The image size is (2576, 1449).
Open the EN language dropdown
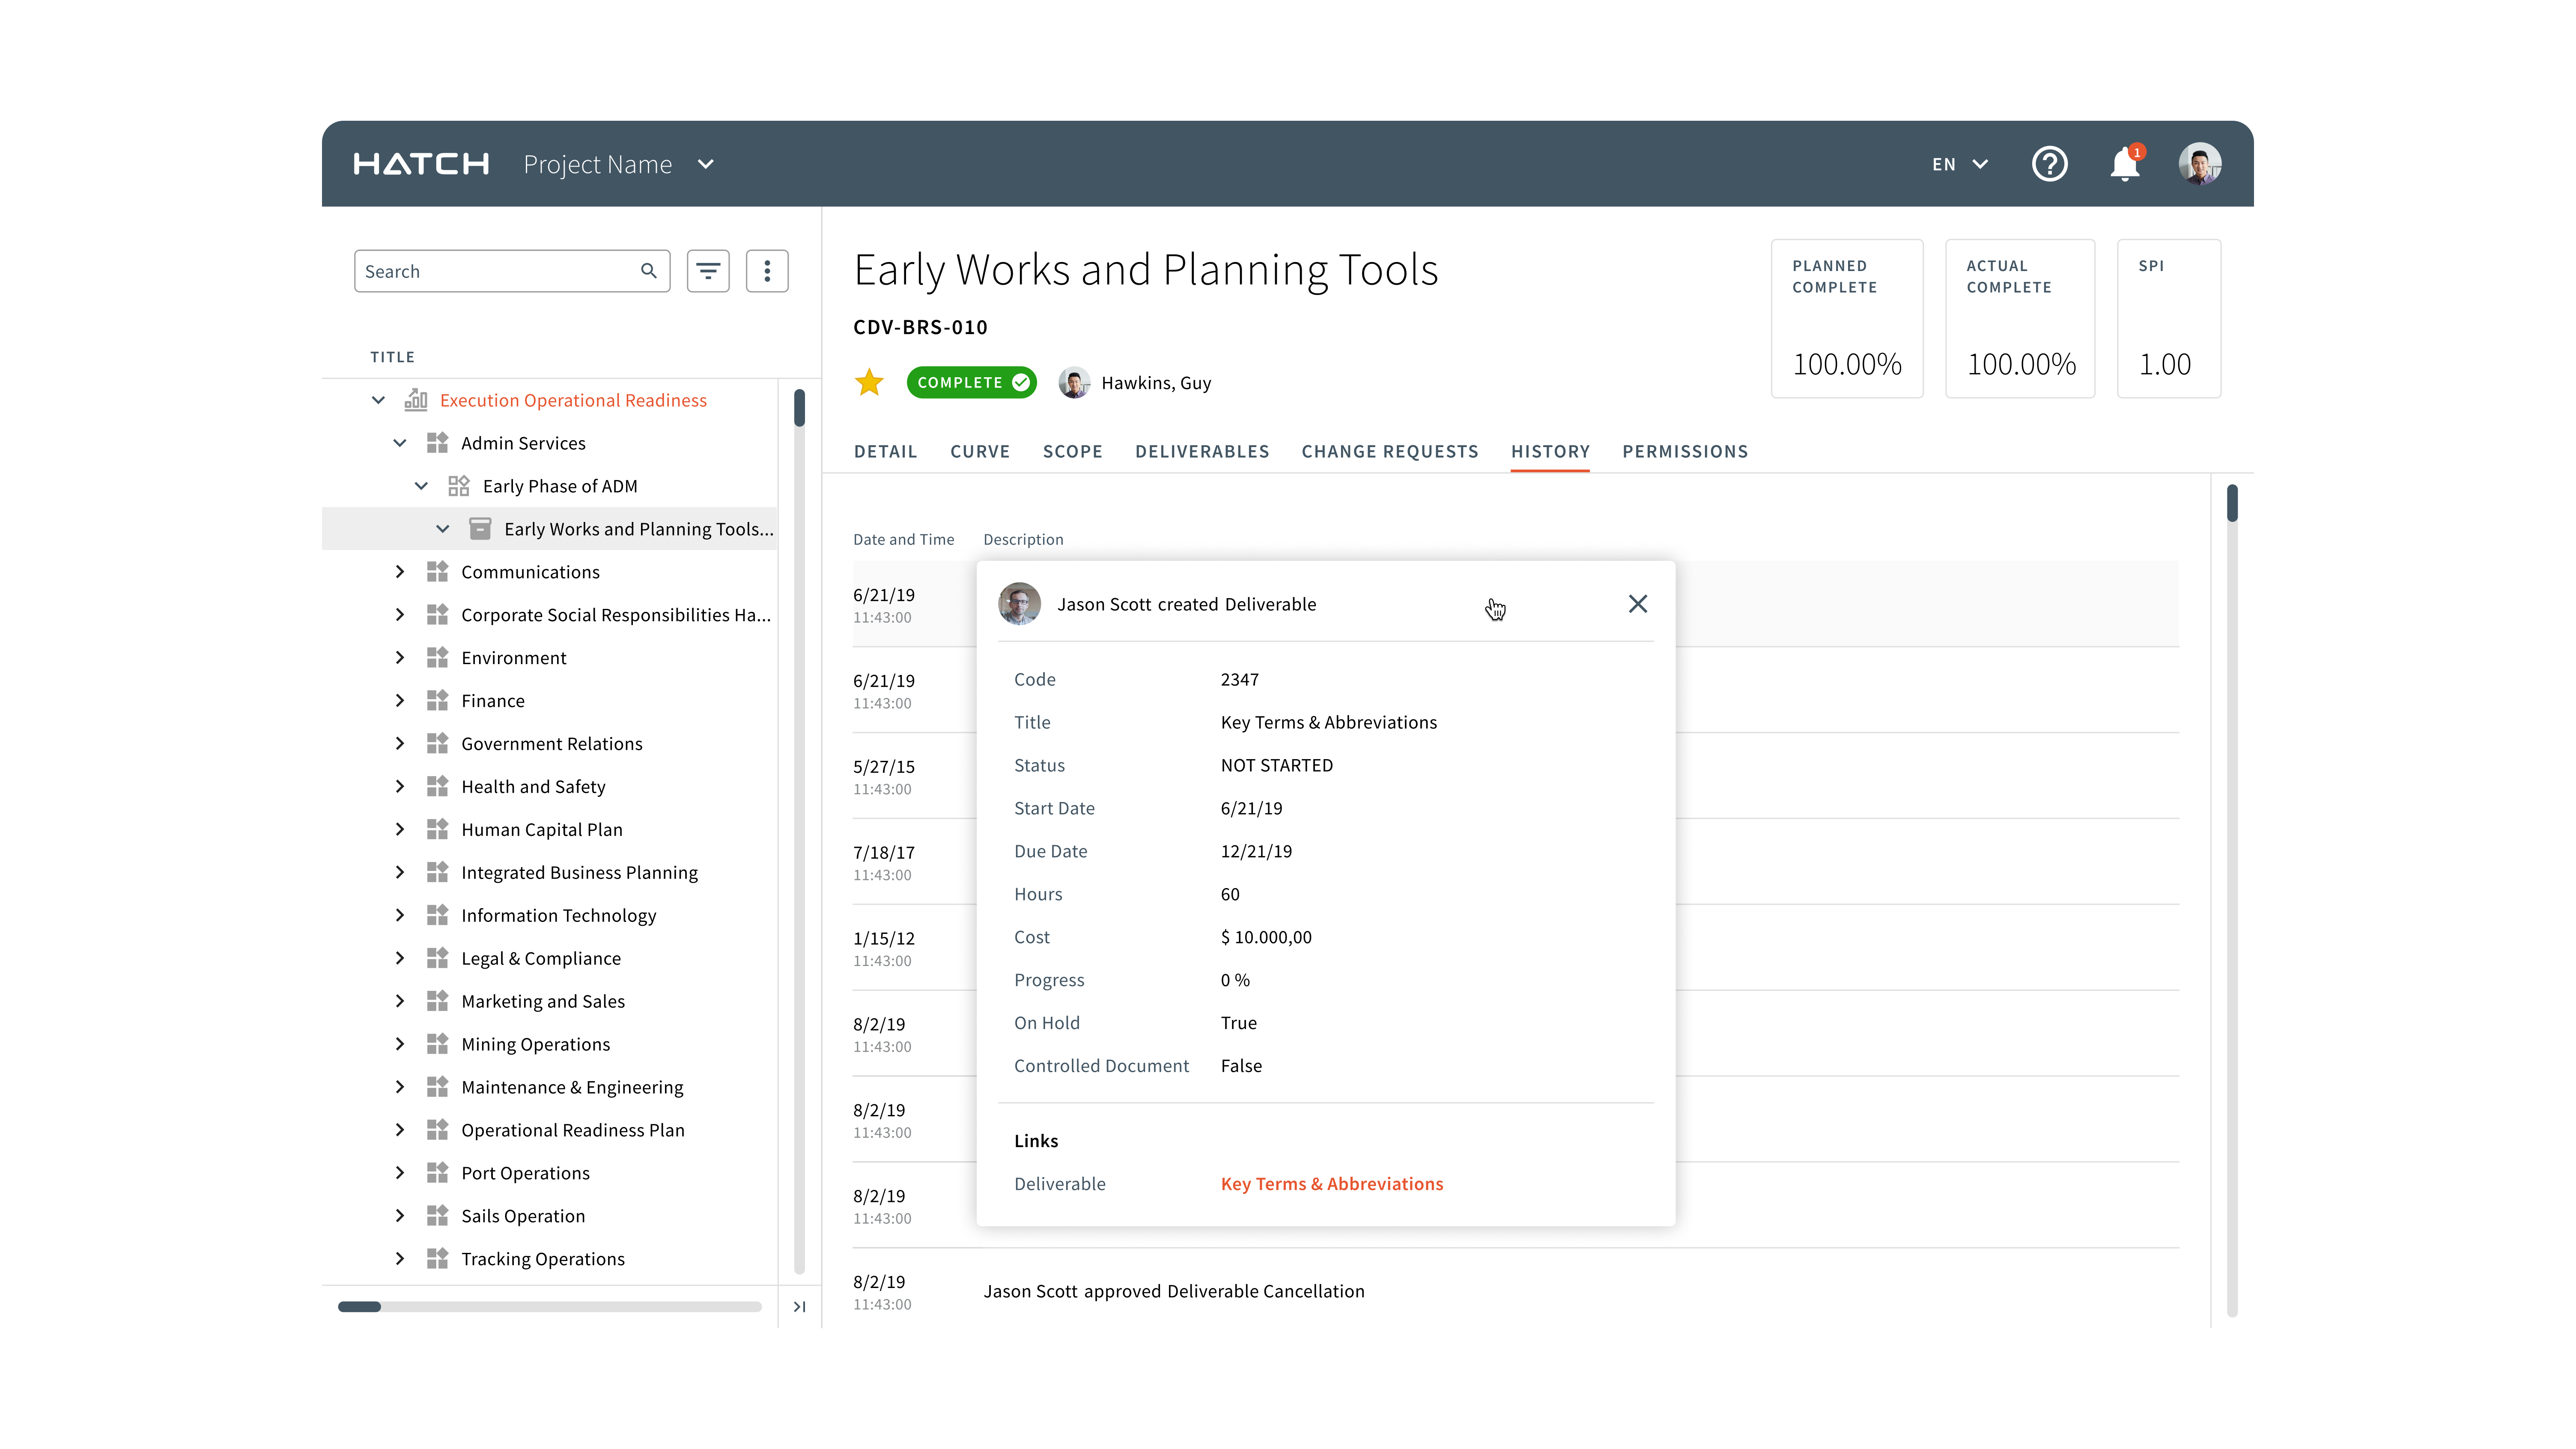(x=1959, y=164)
